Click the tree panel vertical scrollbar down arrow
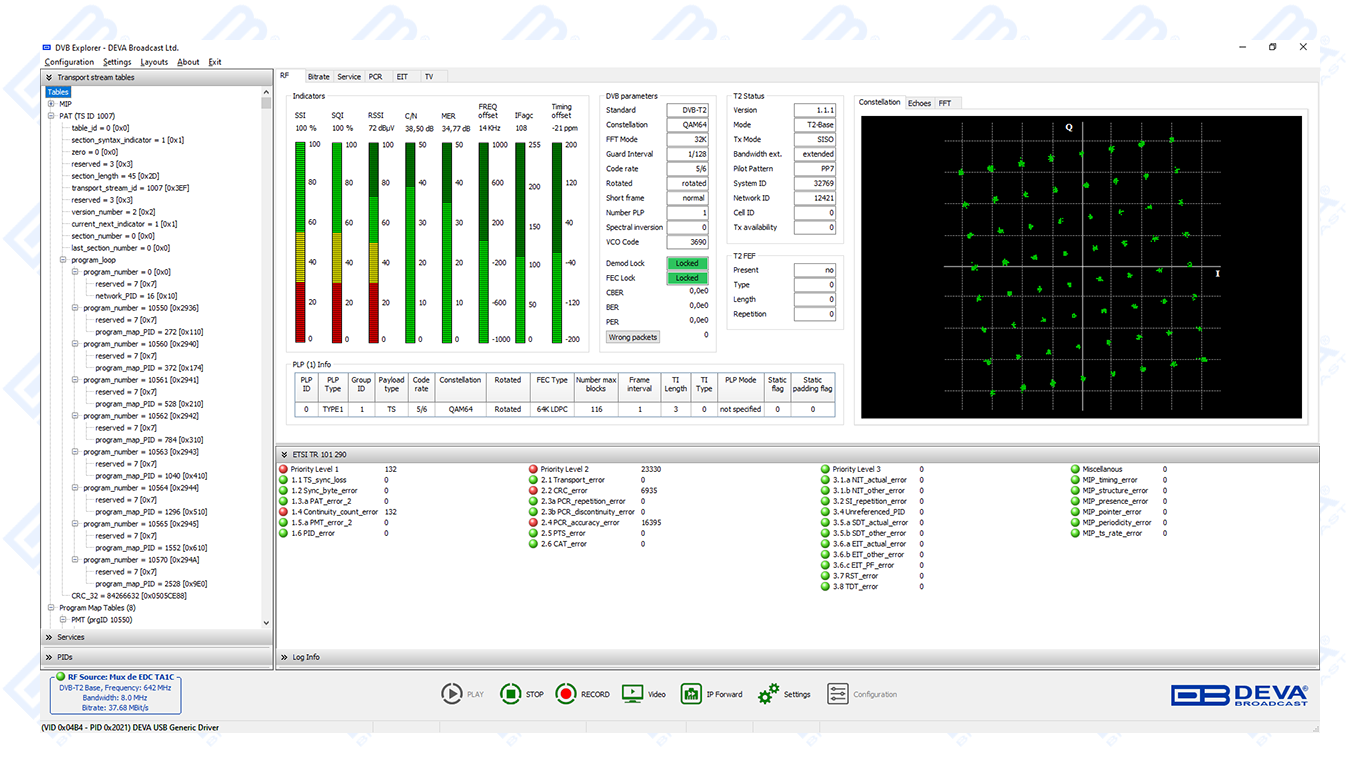This screenshot has width=1360, height=773. click(x=266, y=623)
